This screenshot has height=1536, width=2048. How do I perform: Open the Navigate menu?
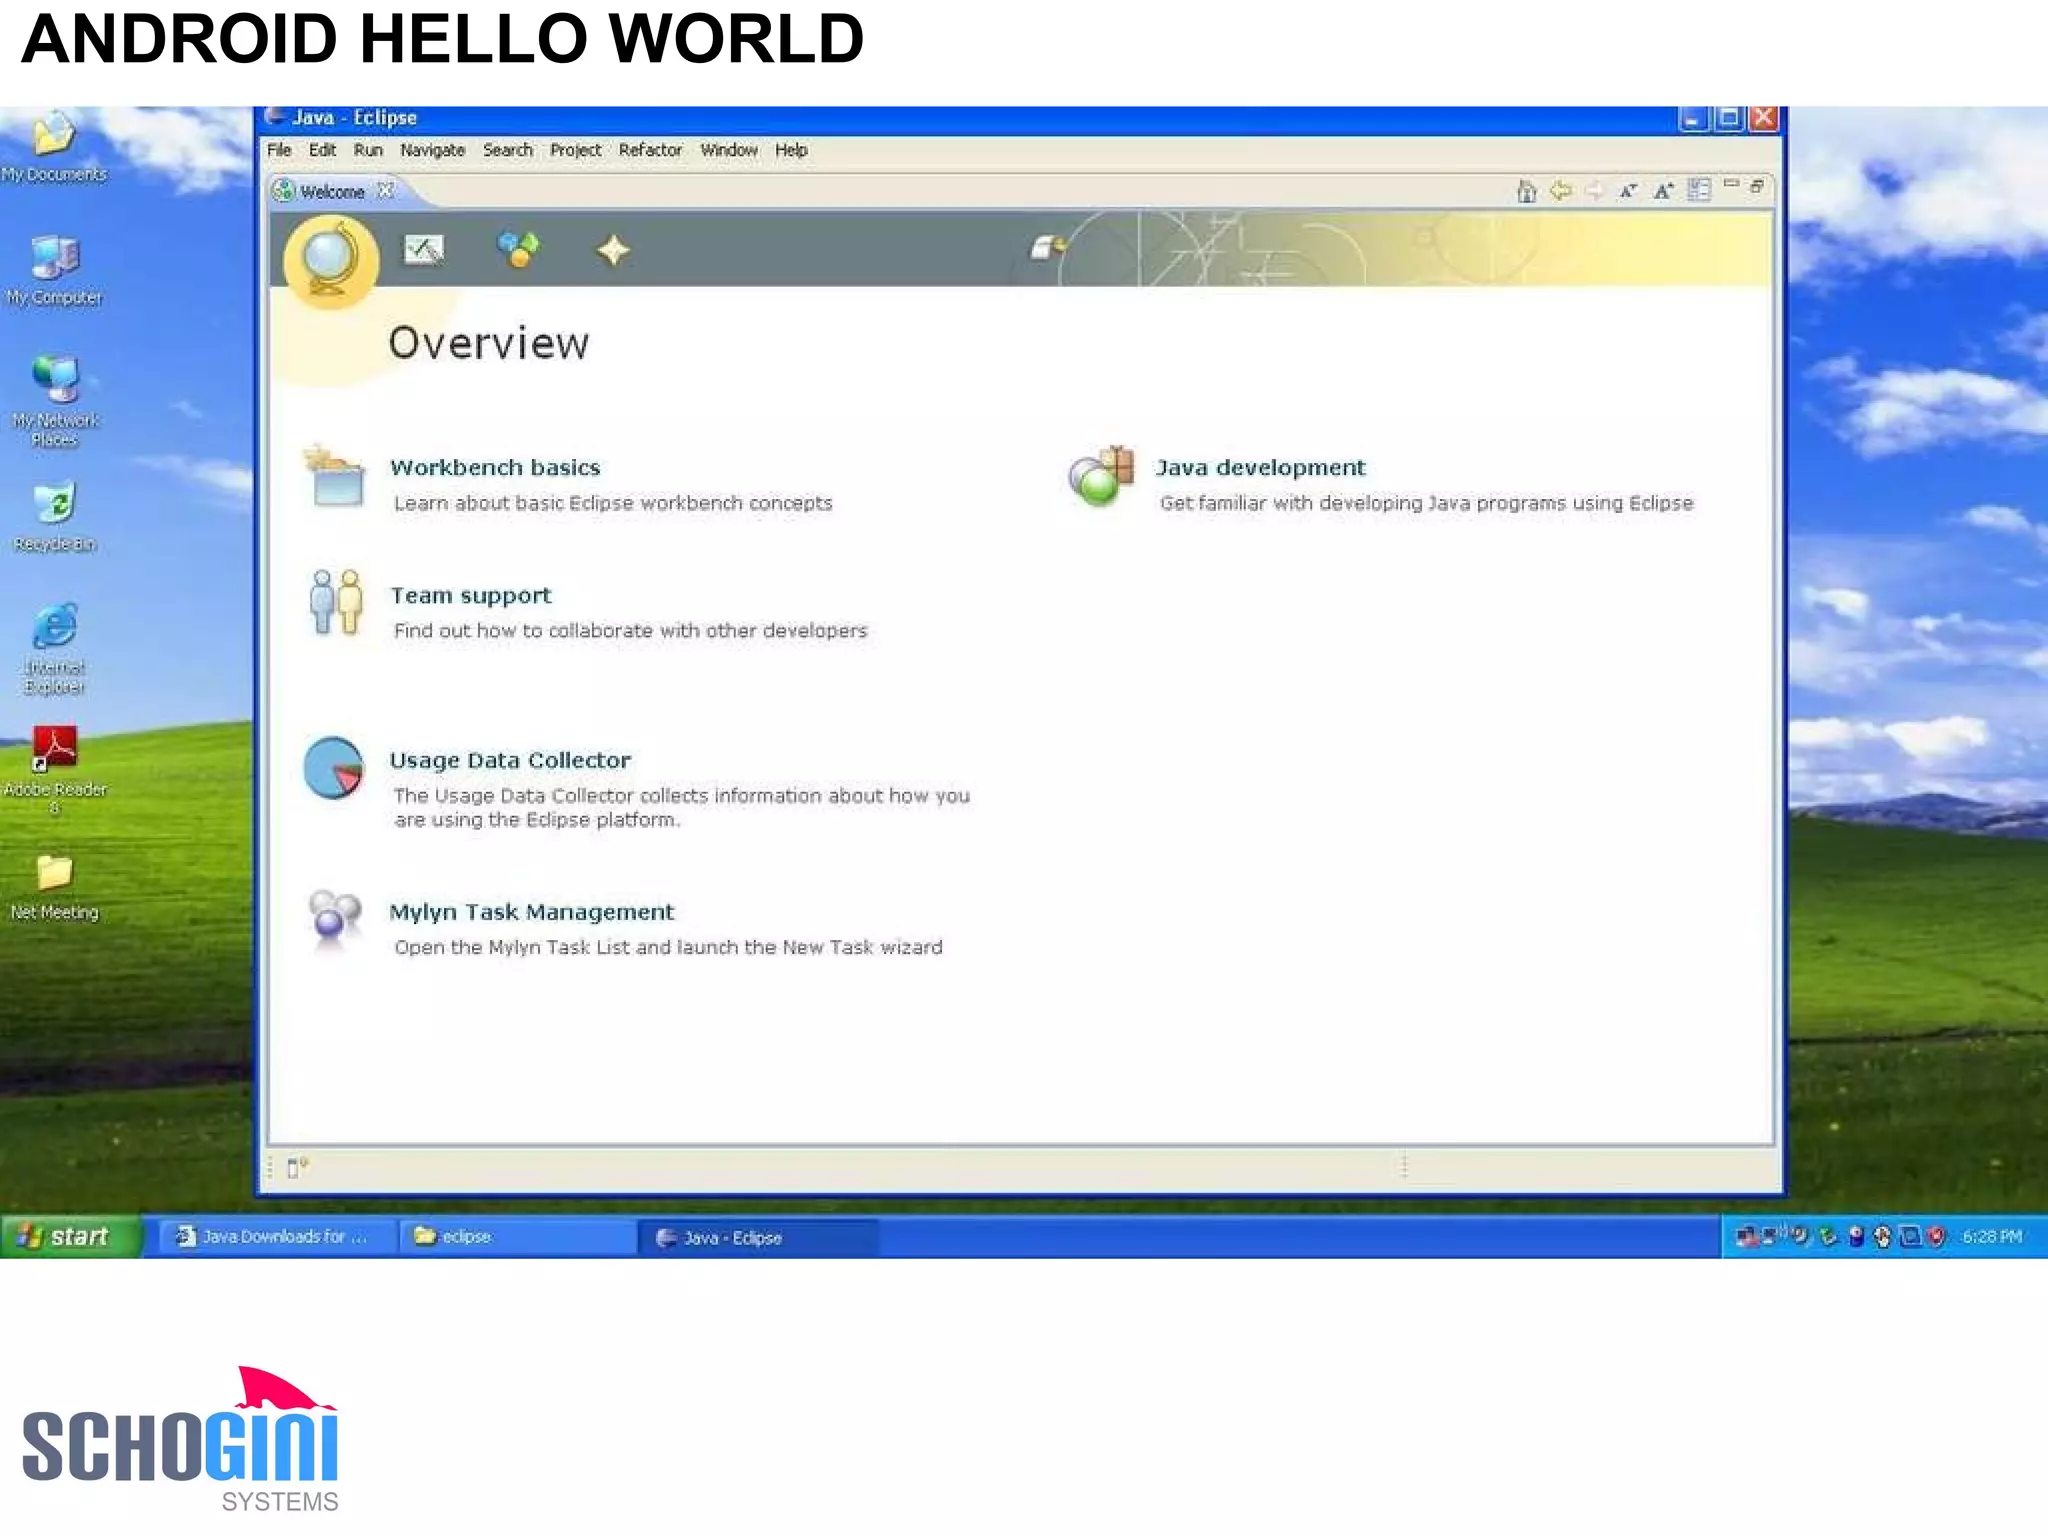(432, 150)
